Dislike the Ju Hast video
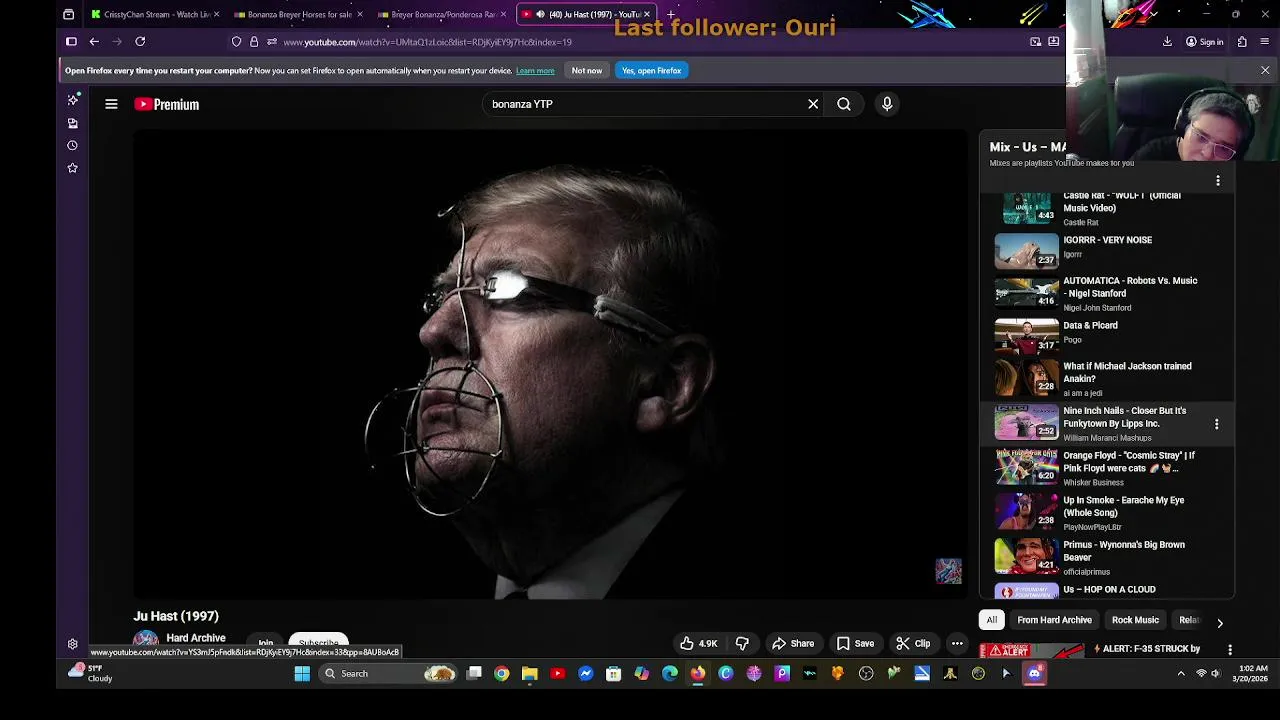This screenshot has width=1280, height=720. (x=742, y=644)
